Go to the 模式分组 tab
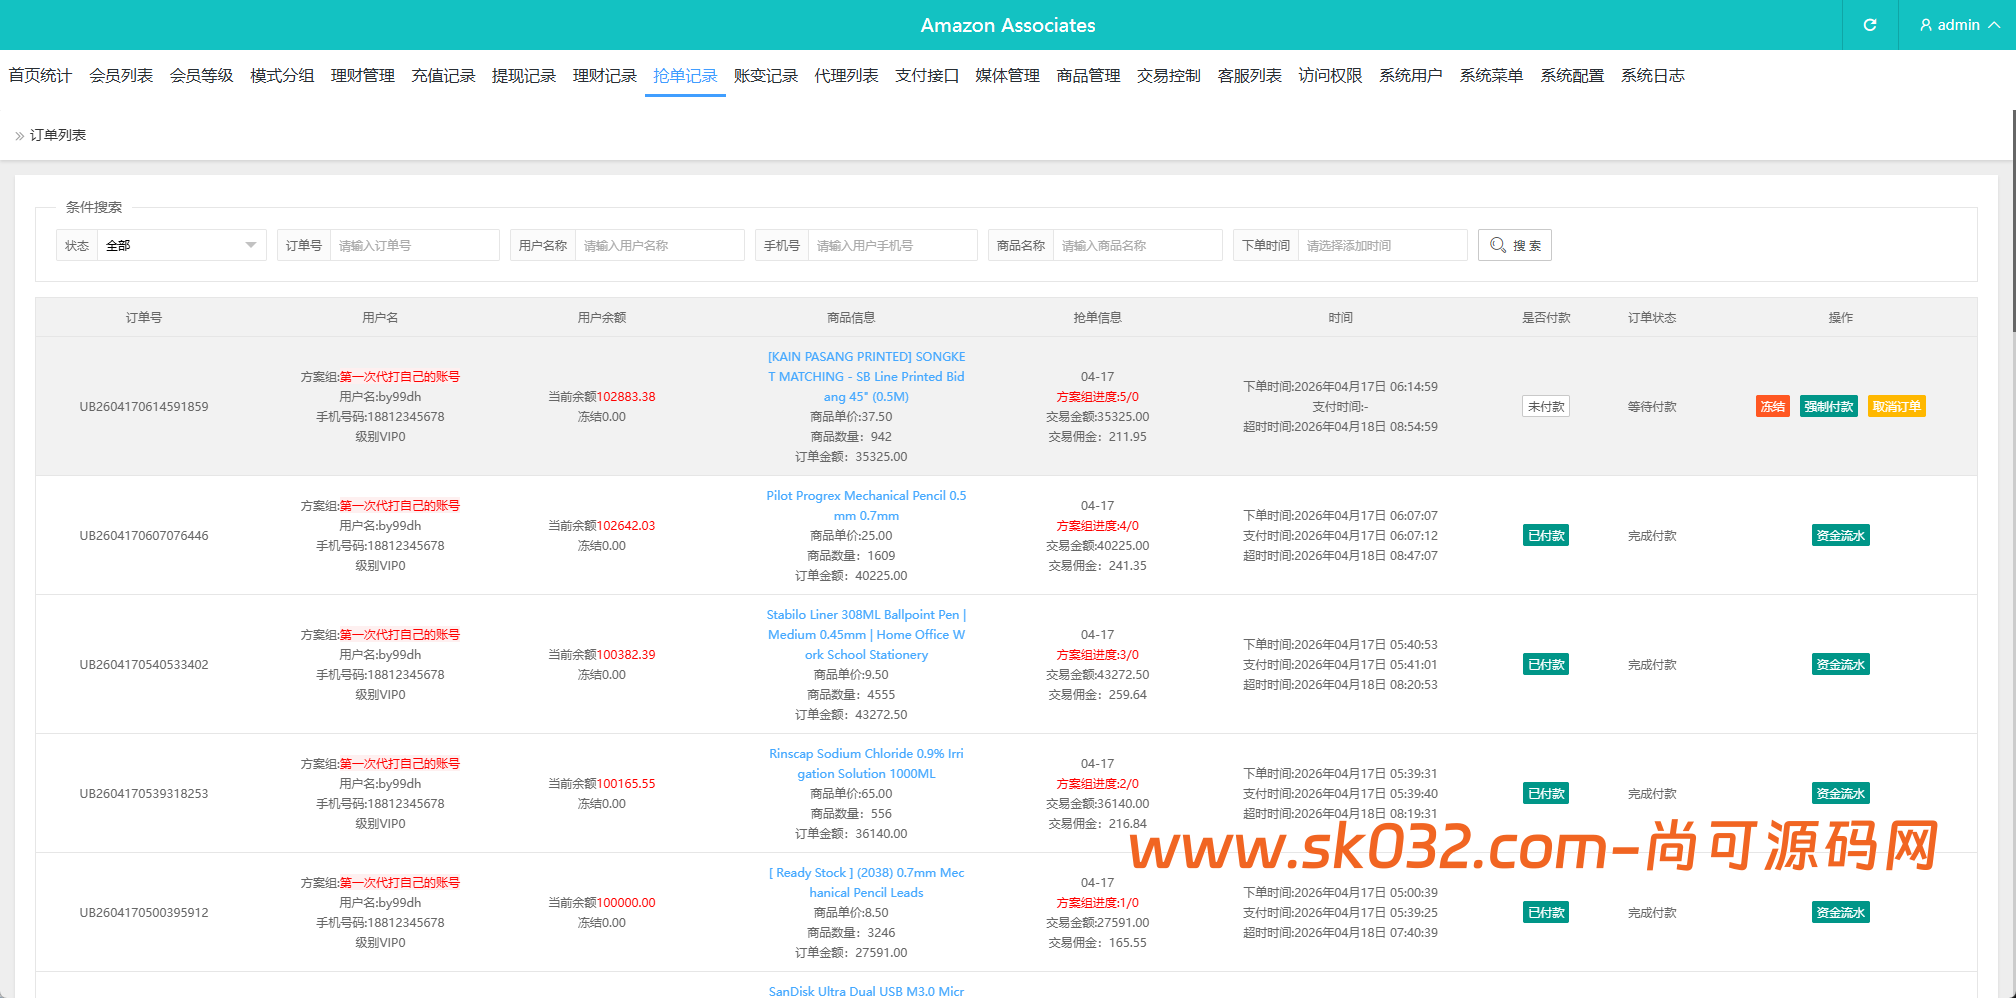 282,75
